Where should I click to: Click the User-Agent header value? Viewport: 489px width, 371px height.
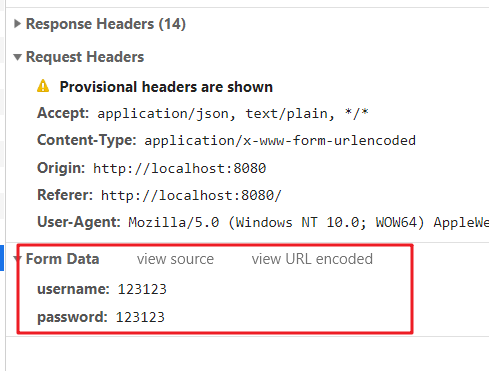point(309,222)
